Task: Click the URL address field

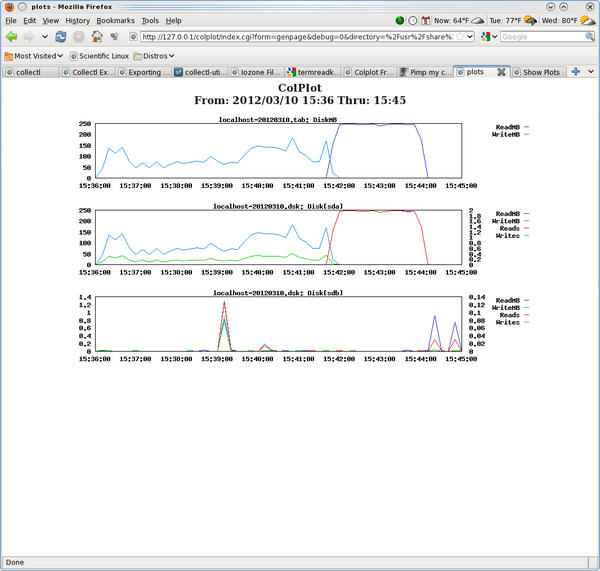Action: [298, 37]
